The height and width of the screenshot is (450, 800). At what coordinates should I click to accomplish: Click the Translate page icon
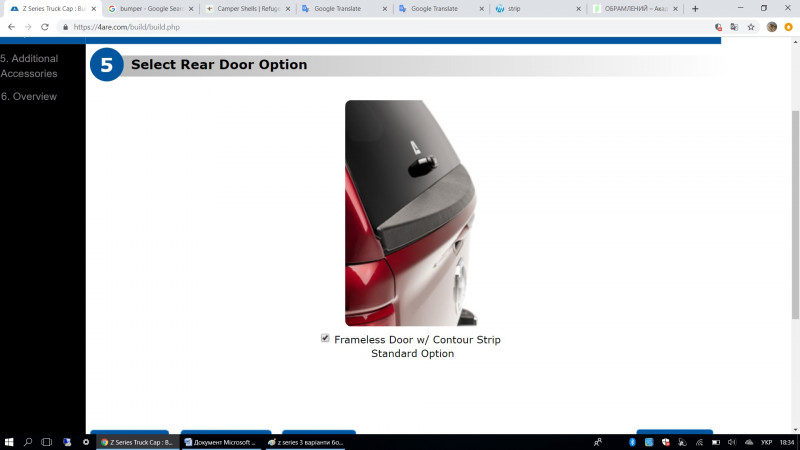point(734,27)
